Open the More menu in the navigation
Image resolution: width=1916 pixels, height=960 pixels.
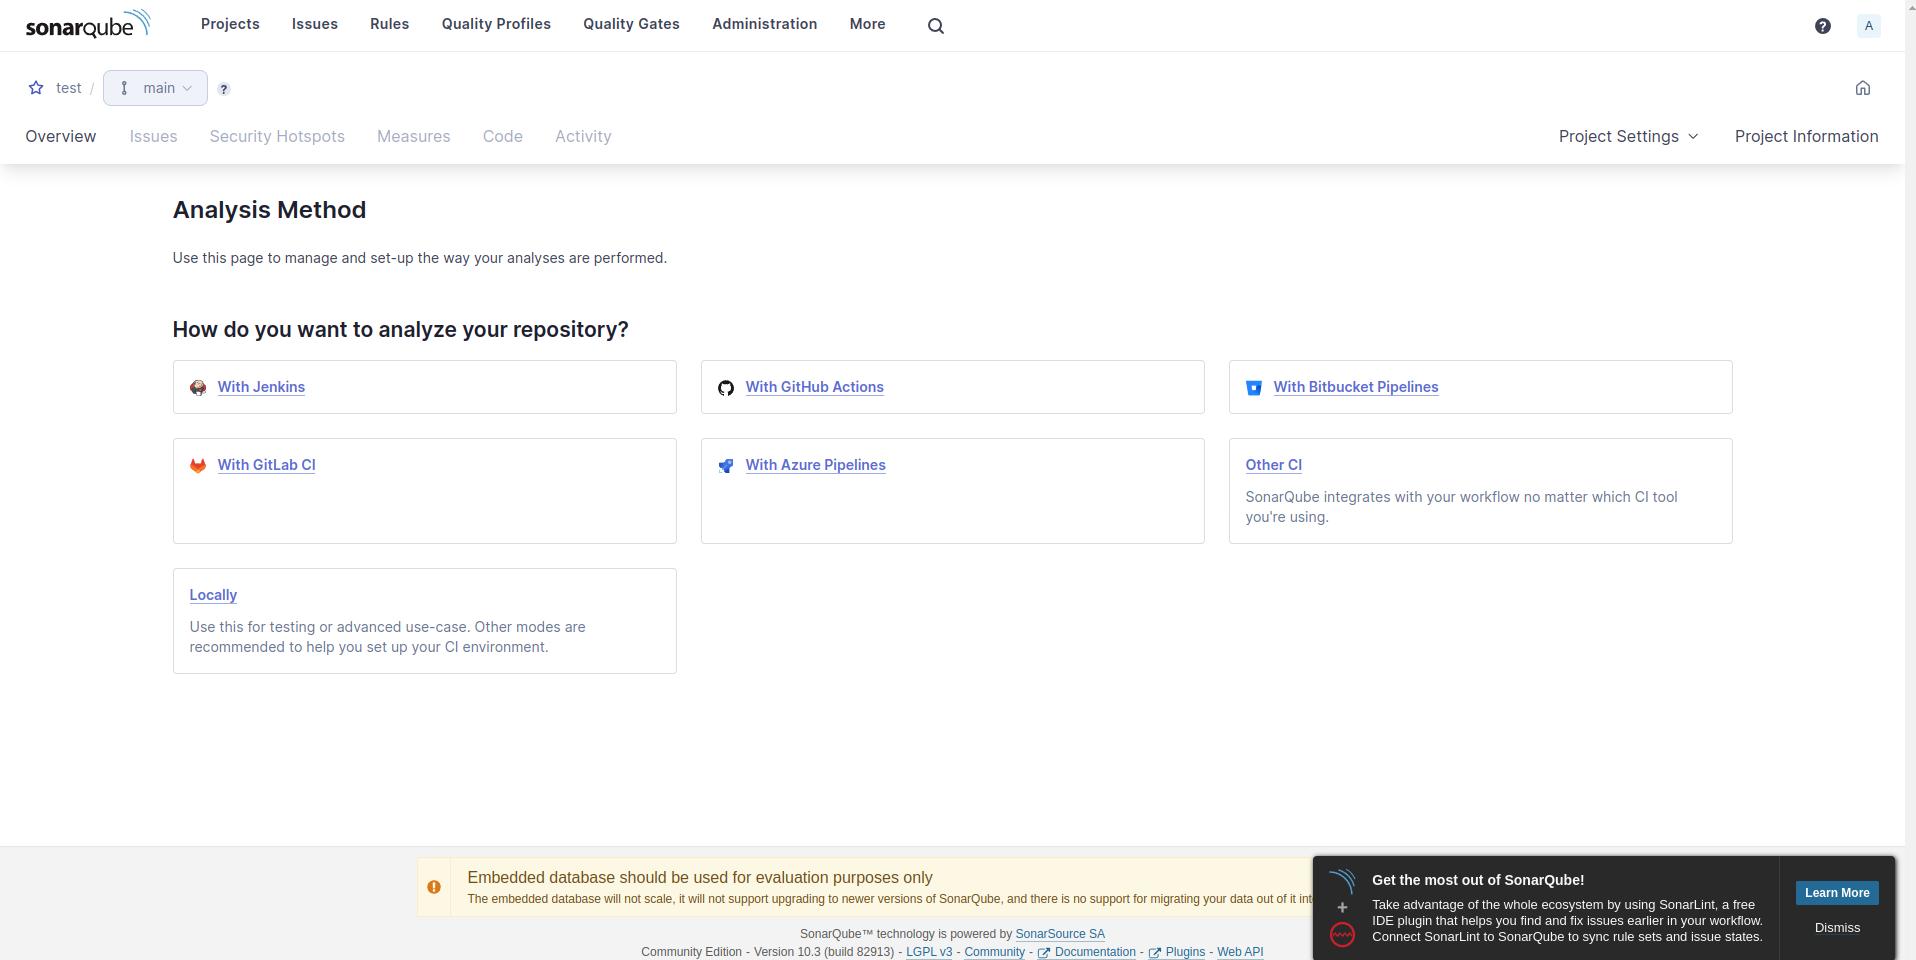866,24
